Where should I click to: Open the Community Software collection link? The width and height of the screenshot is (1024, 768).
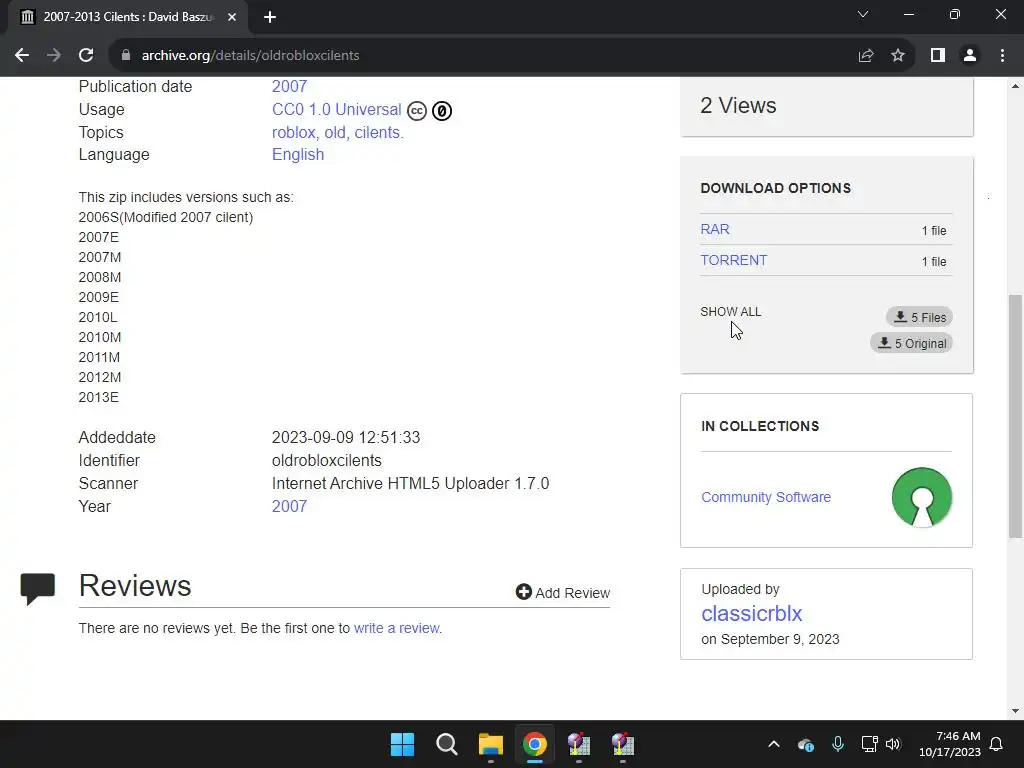(x=766, y=497)
